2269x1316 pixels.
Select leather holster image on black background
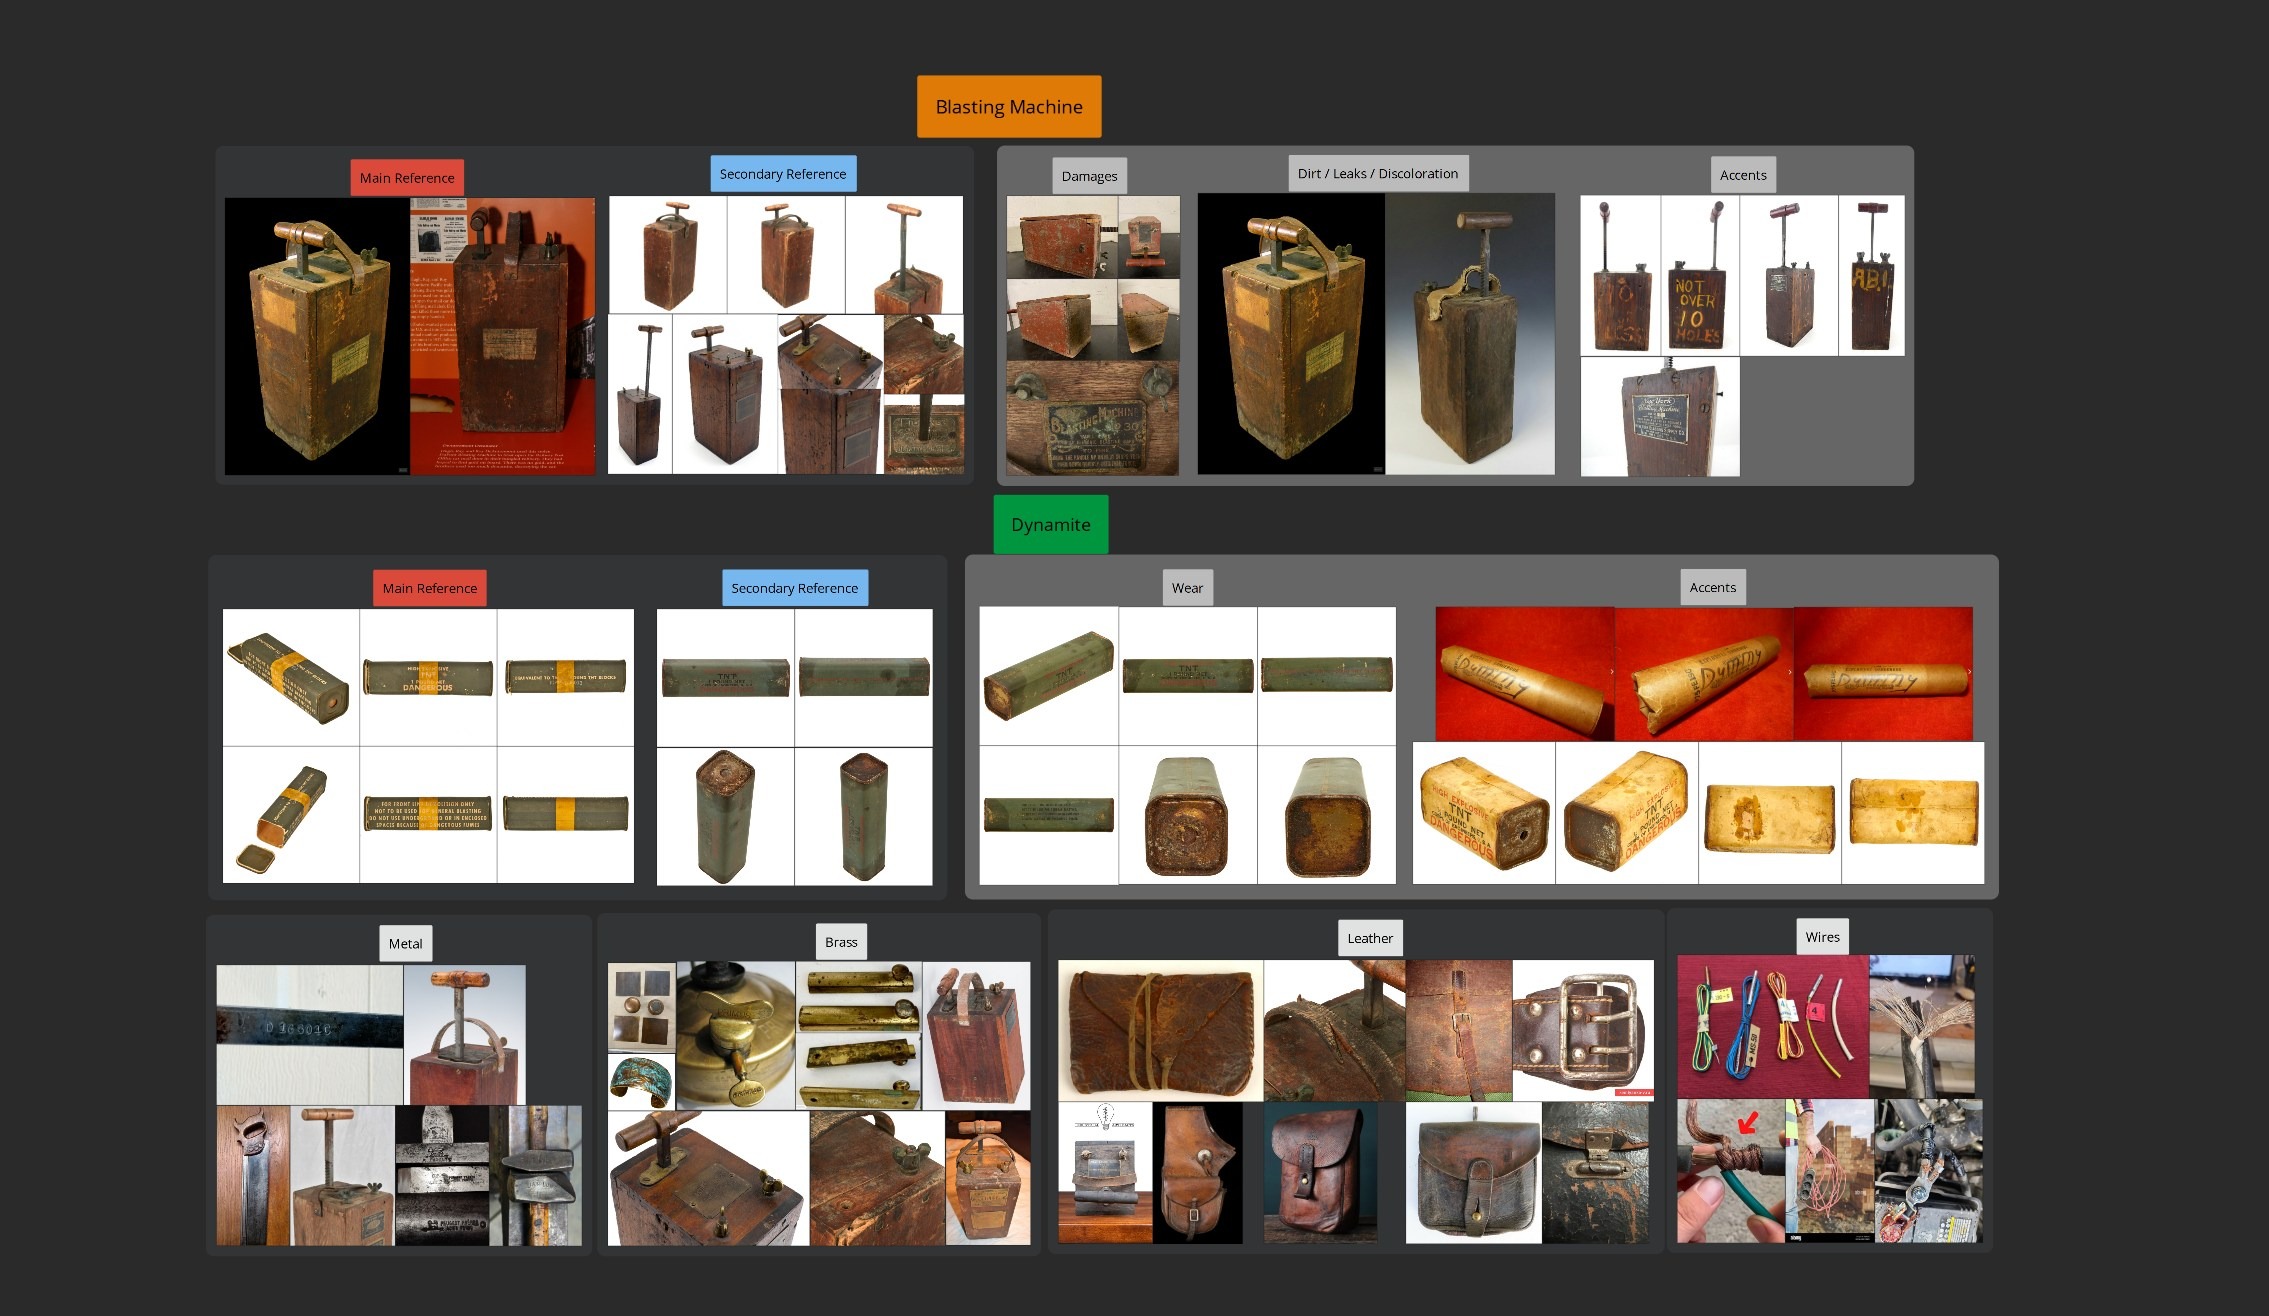1198,1173
